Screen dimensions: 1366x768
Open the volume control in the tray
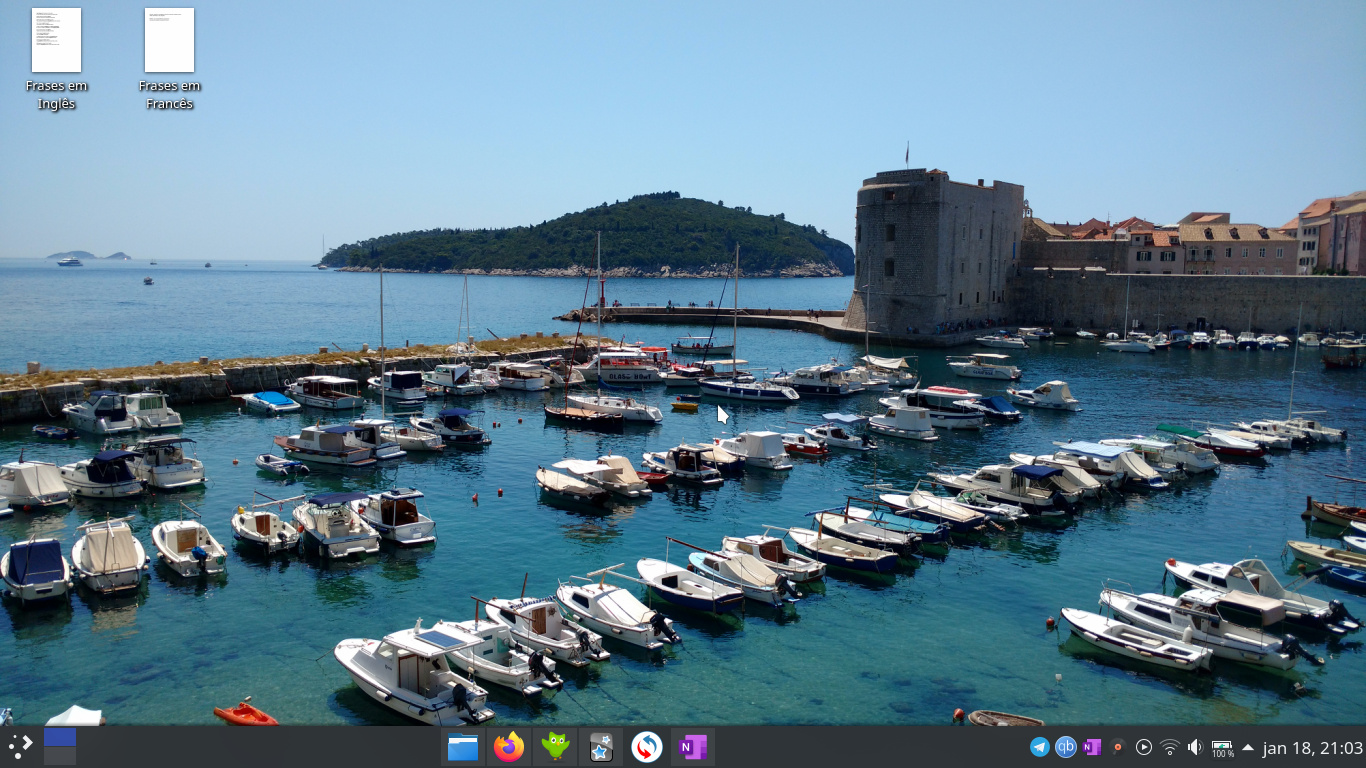pos(1195,747)
